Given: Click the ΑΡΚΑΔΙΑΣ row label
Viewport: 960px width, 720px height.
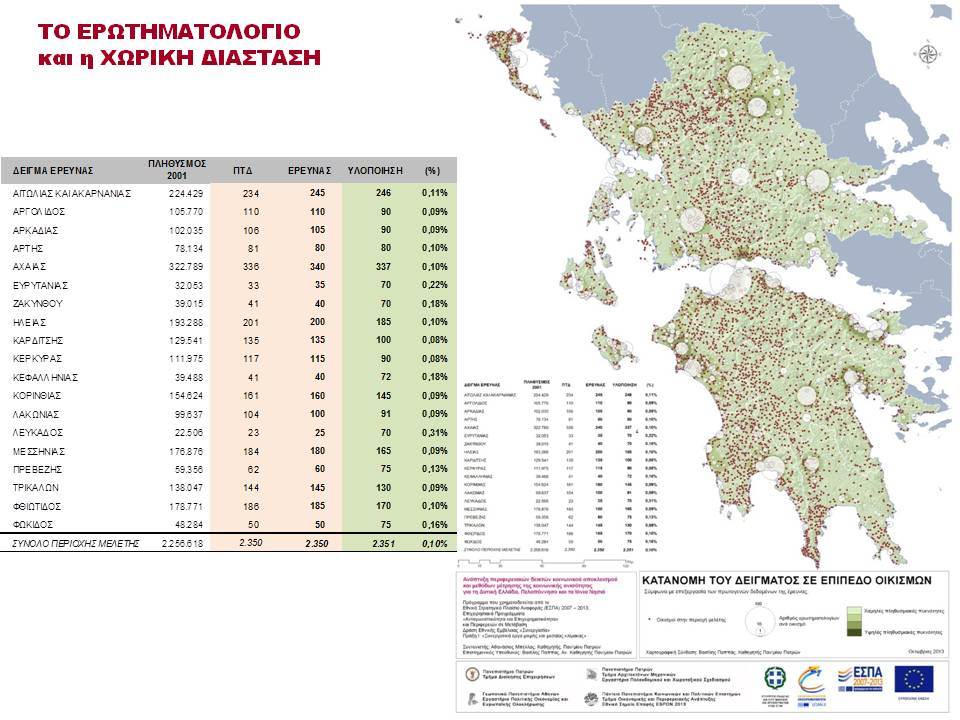Looking at the screenshot, I should (35, 231).
